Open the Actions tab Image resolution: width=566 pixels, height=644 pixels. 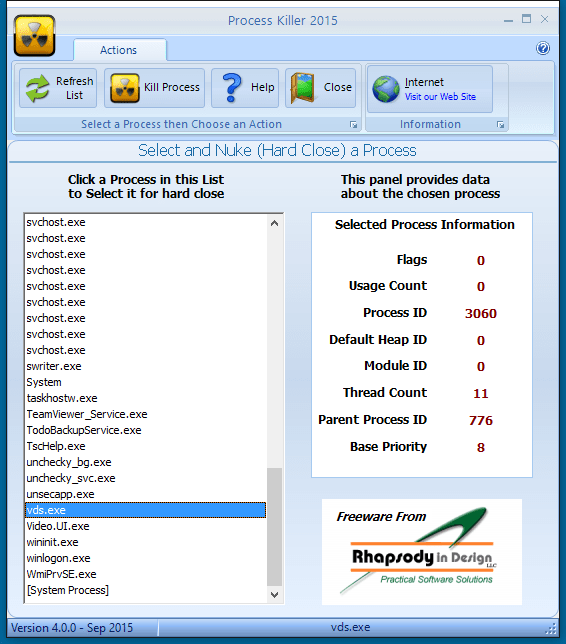coord(119,50)
